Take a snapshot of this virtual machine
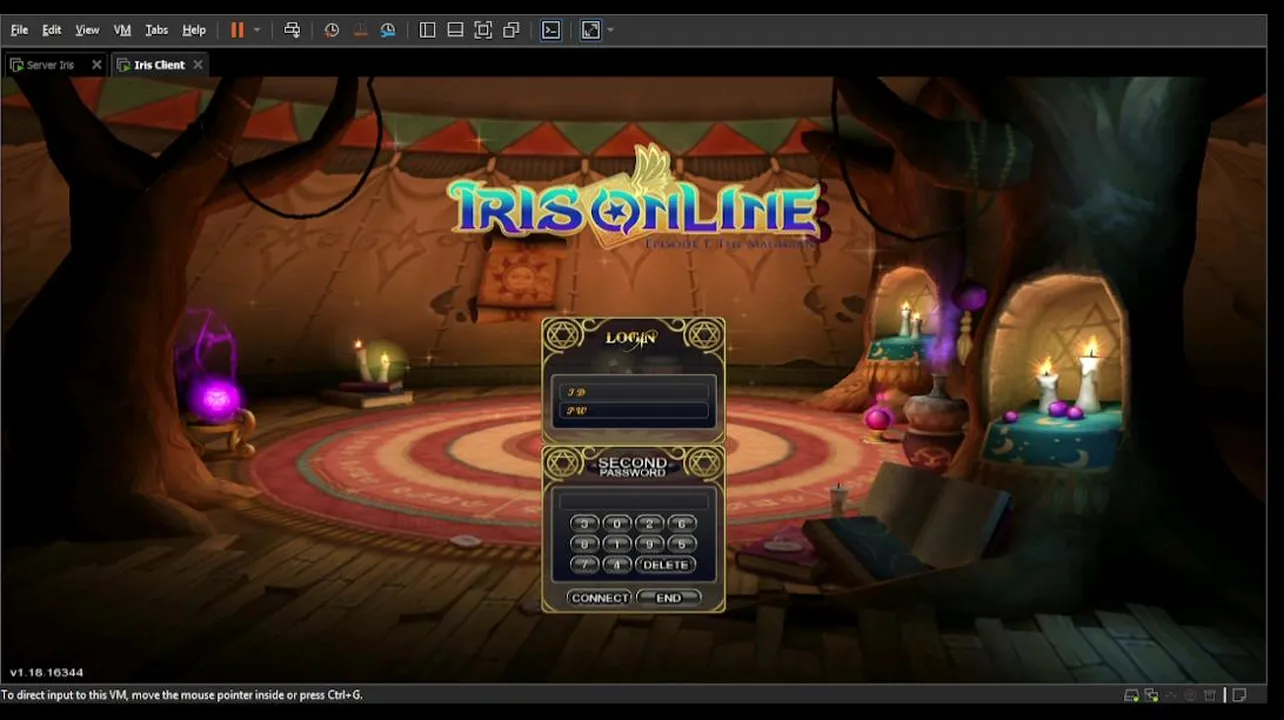This screenshot has height=720, width=1284. pos(332,30)
